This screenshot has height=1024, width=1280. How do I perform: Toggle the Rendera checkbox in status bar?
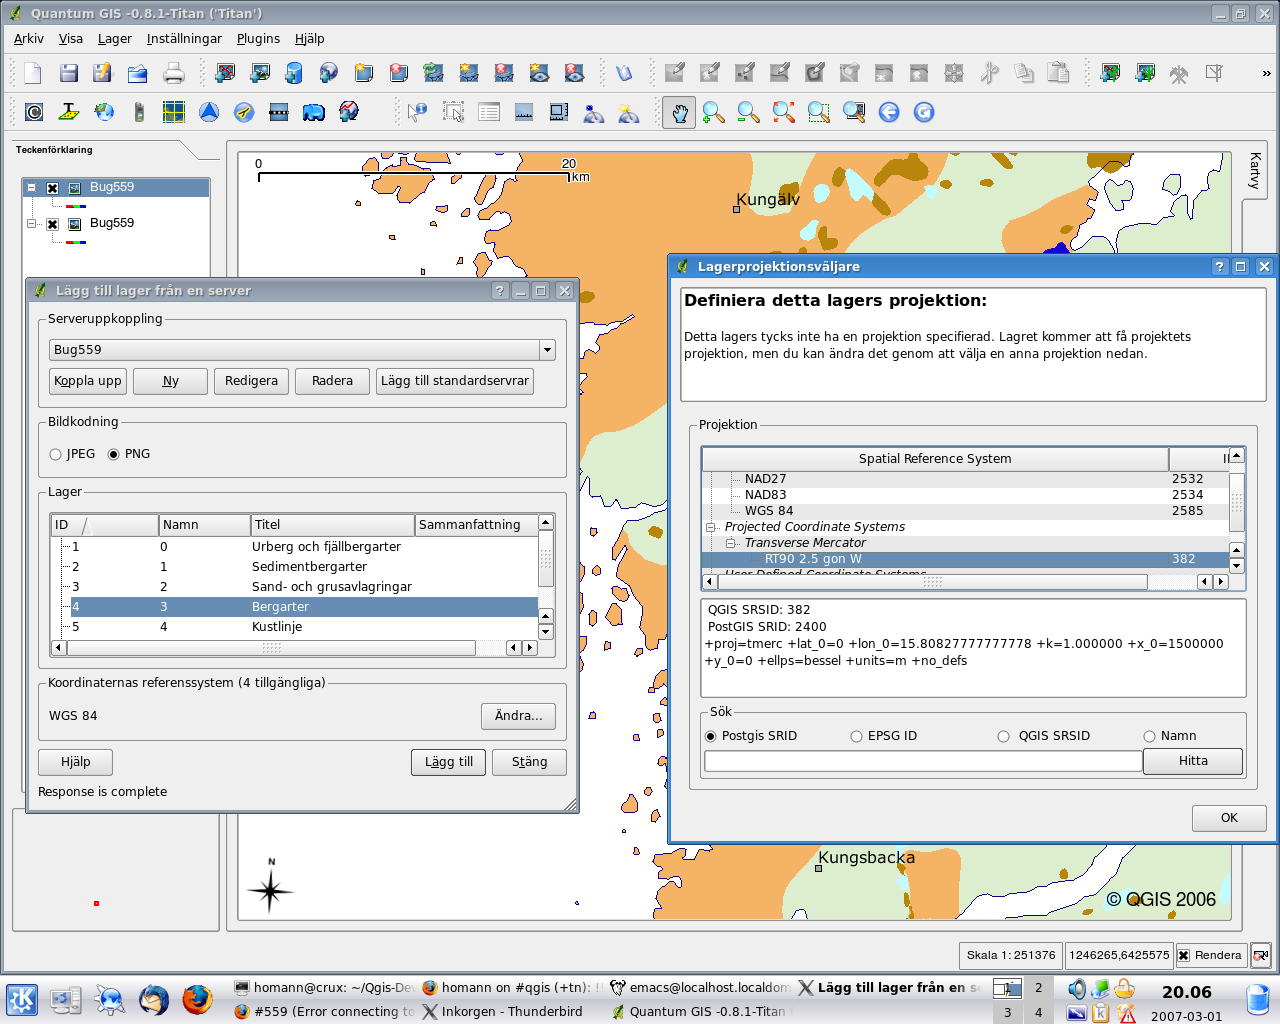tap(1184, 955)
